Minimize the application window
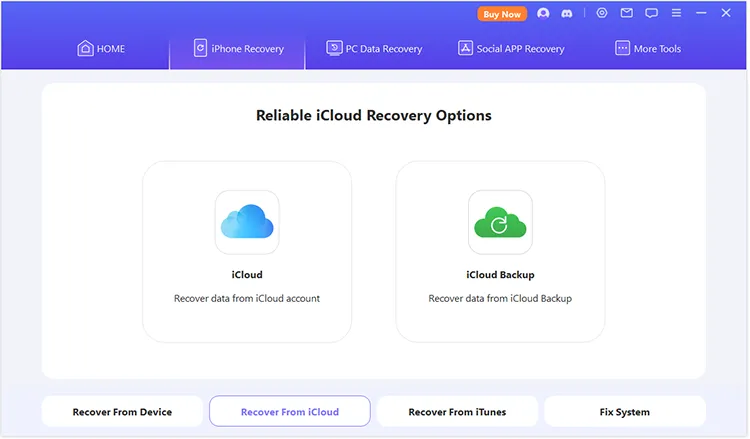The height and width of the screenshot is (439, 750). coord(701,13)
